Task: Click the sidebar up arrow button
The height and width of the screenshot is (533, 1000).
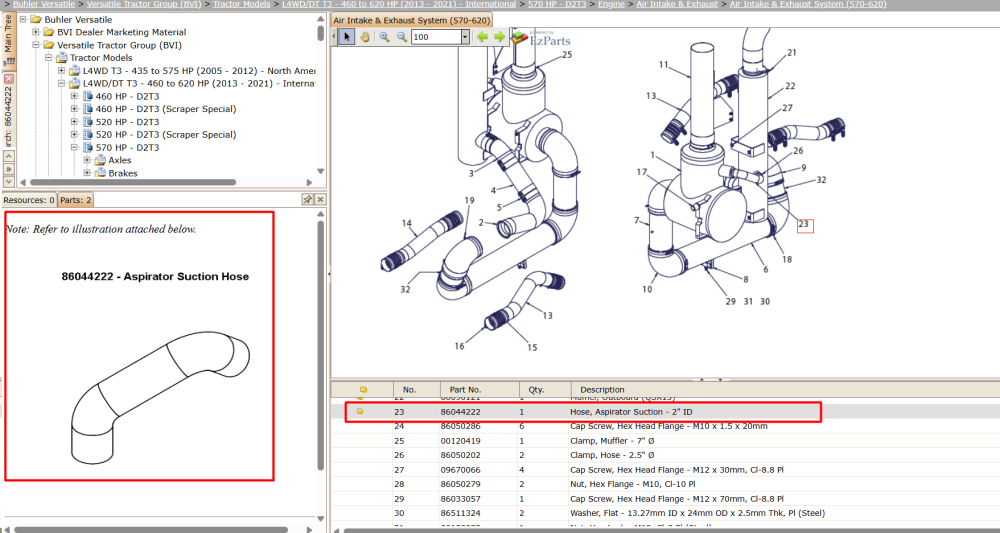Action: click(x=8, y=157)
